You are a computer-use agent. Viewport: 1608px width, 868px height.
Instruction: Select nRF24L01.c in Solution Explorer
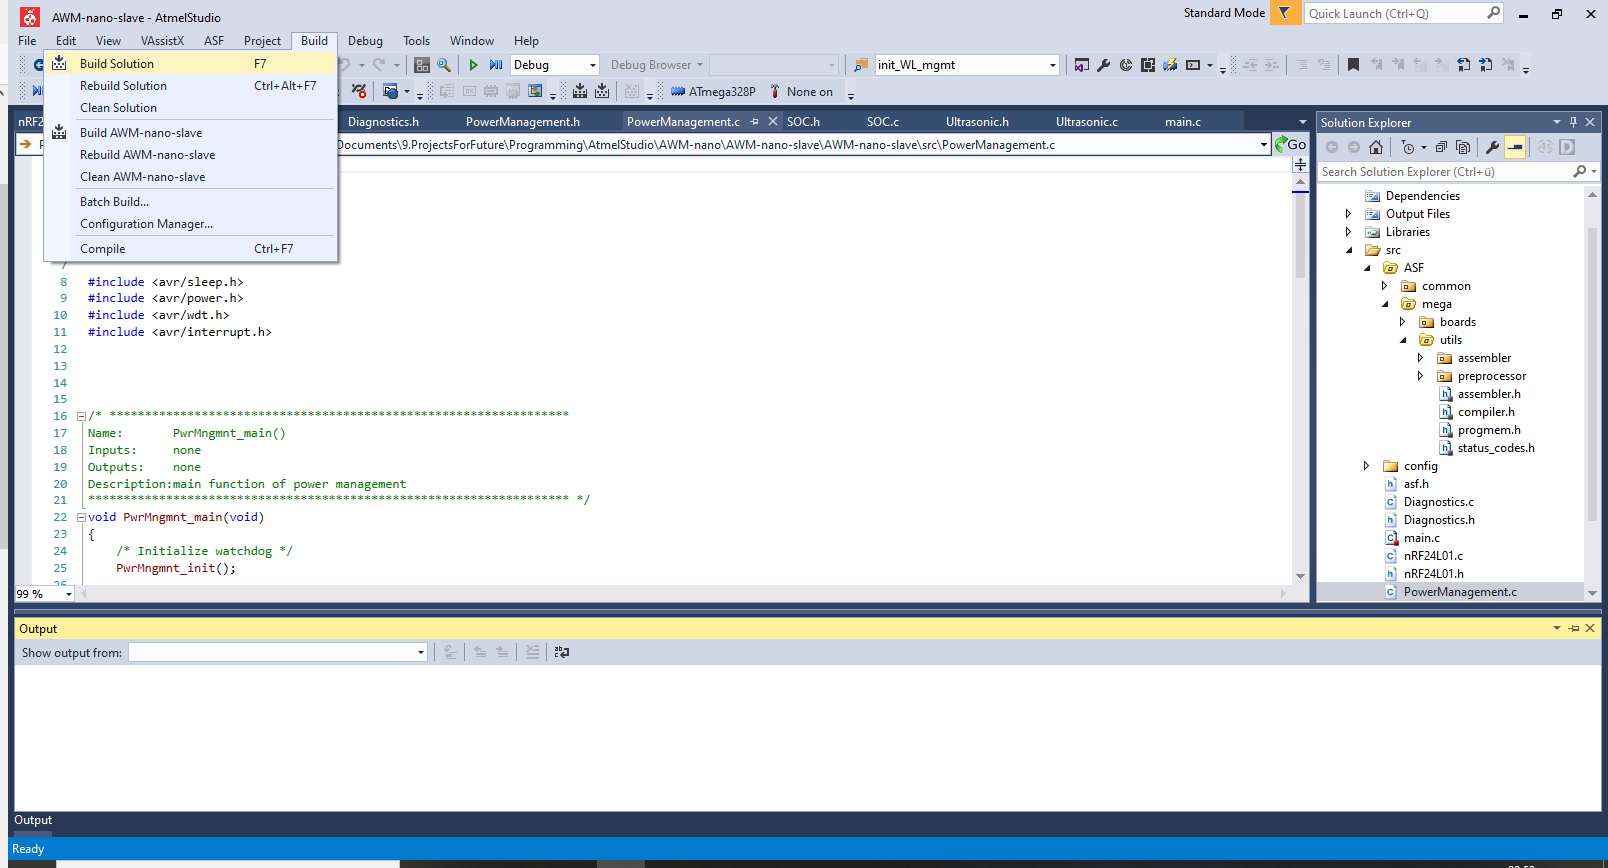tap(1433, 556)
